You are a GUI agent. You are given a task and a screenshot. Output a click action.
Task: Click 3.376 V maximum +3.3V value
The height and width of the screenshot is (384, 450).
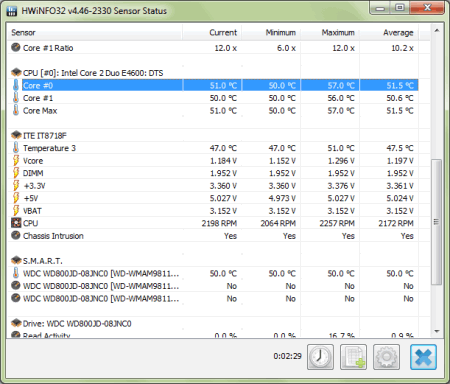tap(341, 186)
